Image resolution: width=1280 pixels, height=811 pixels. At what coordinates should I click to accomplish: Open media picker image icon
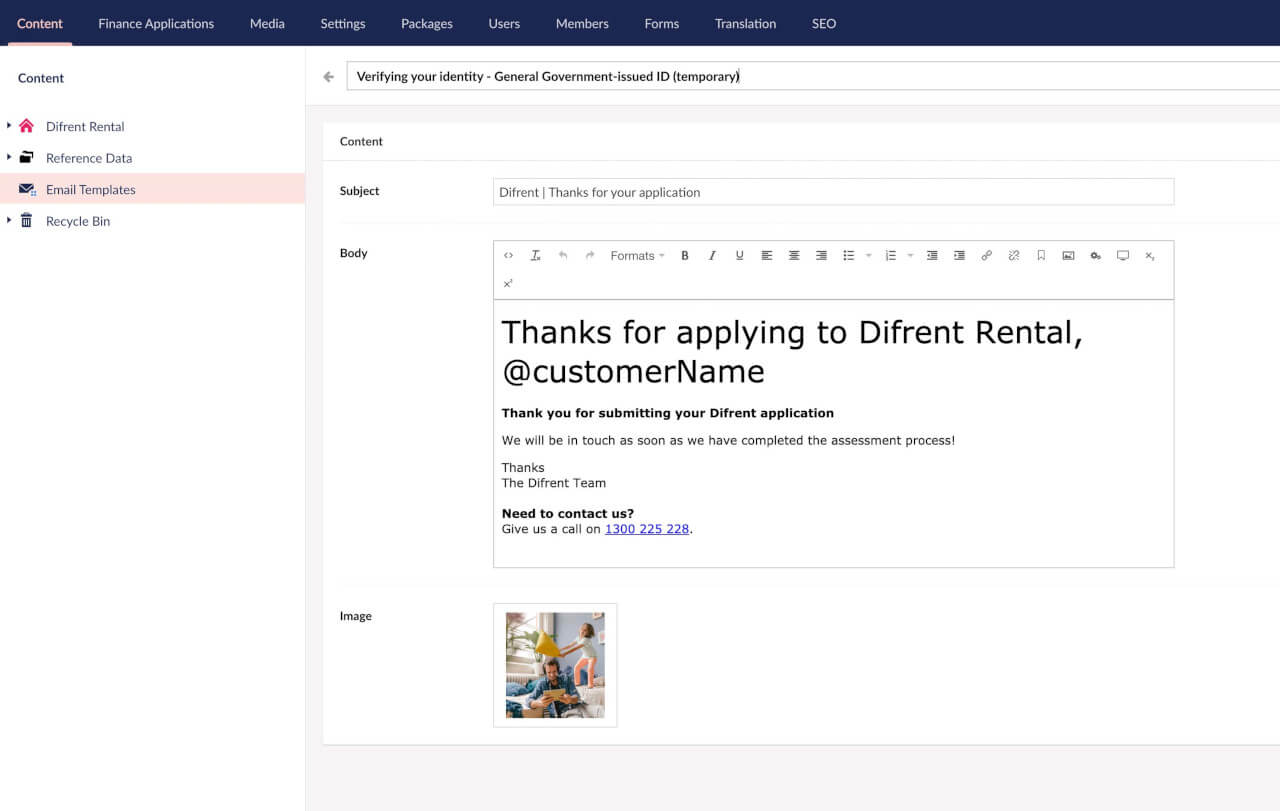point(1068,256)
